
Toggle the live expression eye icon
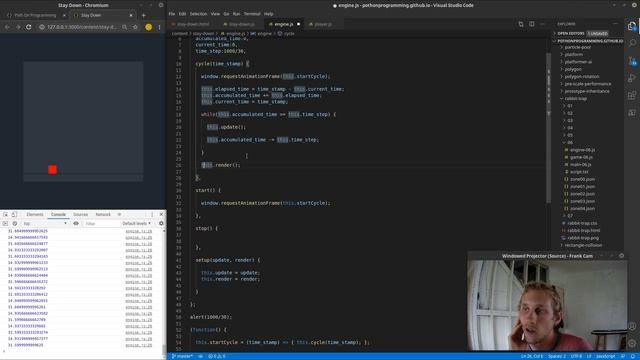click(76, 224)
